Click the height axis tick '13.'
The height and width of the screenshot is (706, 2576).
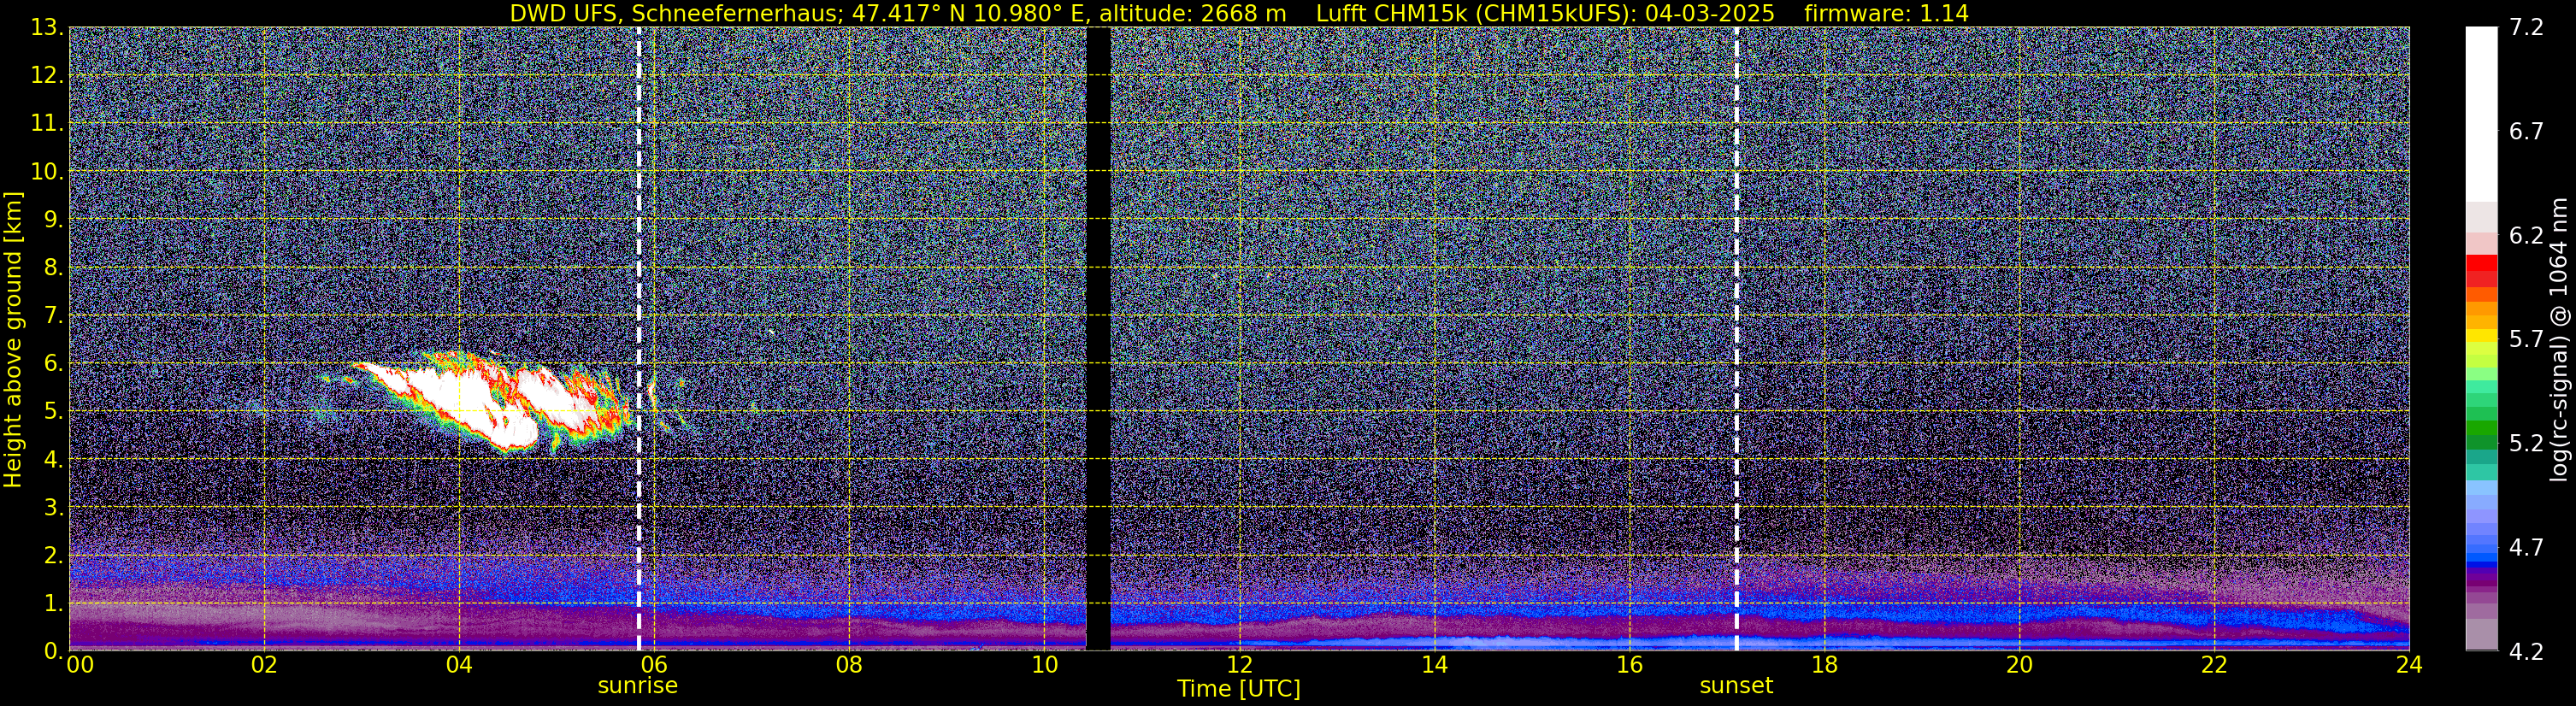pyautogui.click(x=47, y=27)
